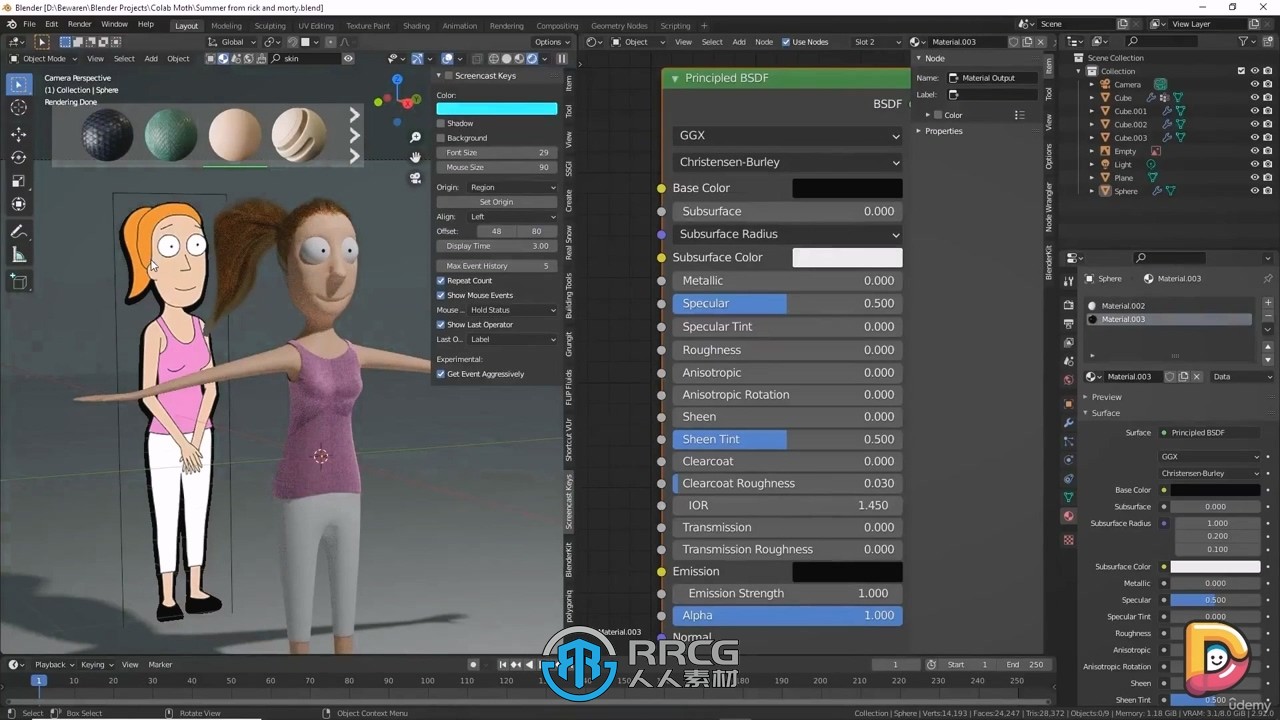The height and width of the screenshot is (720, 1280).
Task: Select the Select Box tool in viewport toolbar
Action: 19,85
